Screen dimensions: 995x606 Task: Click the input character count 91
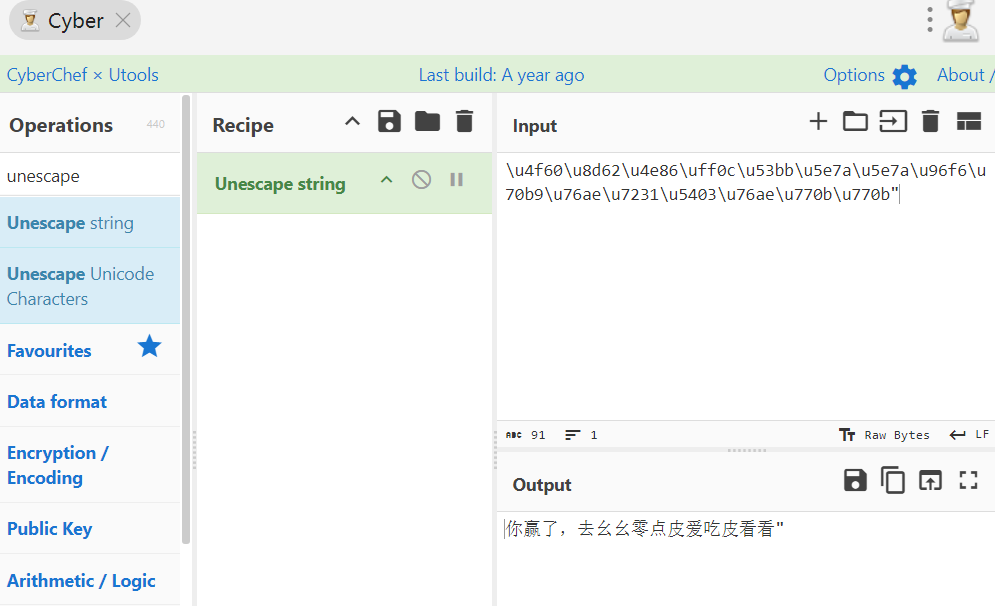tap(526, 435)
